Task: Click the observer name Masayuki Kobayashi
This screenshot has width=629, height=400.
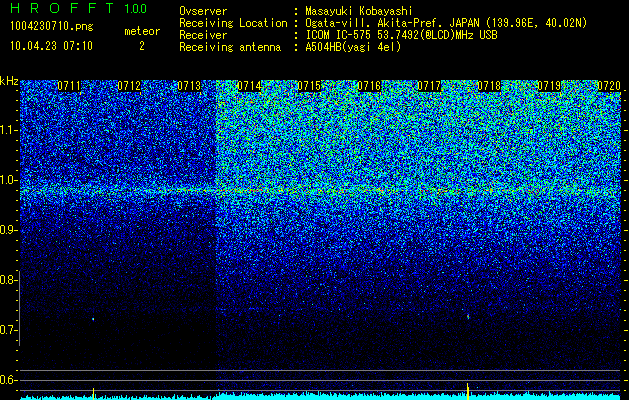Action: (x=359, y=11)
